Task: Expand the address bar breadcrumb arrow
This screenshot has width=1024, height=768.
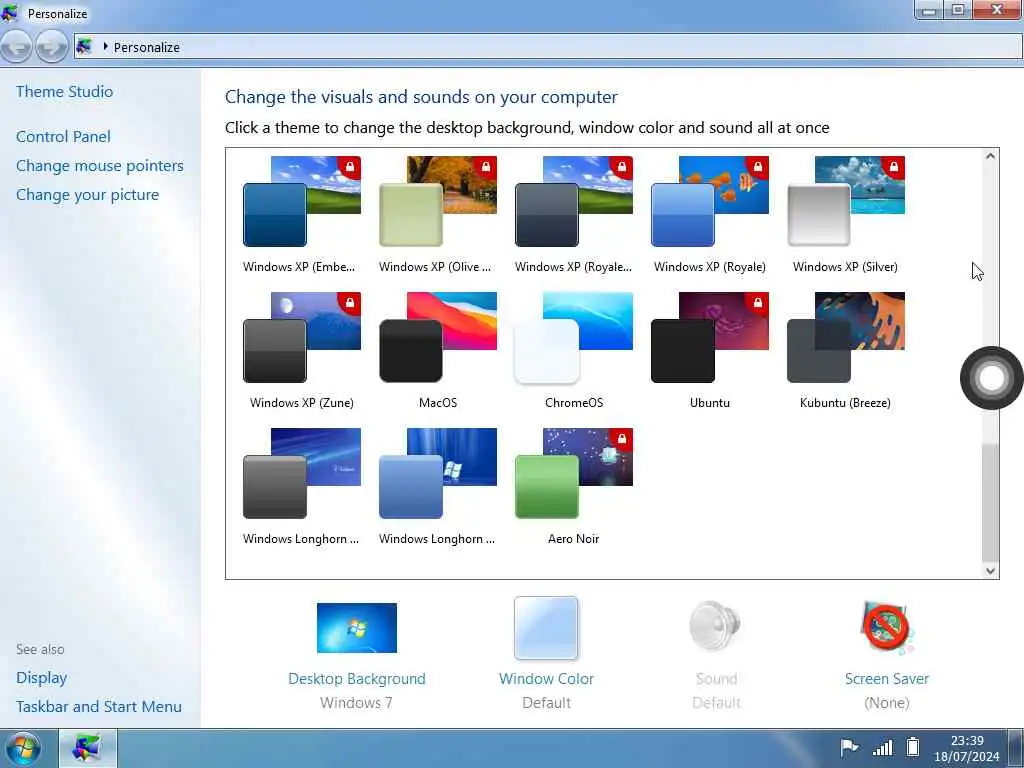Action: click(104, 46)
